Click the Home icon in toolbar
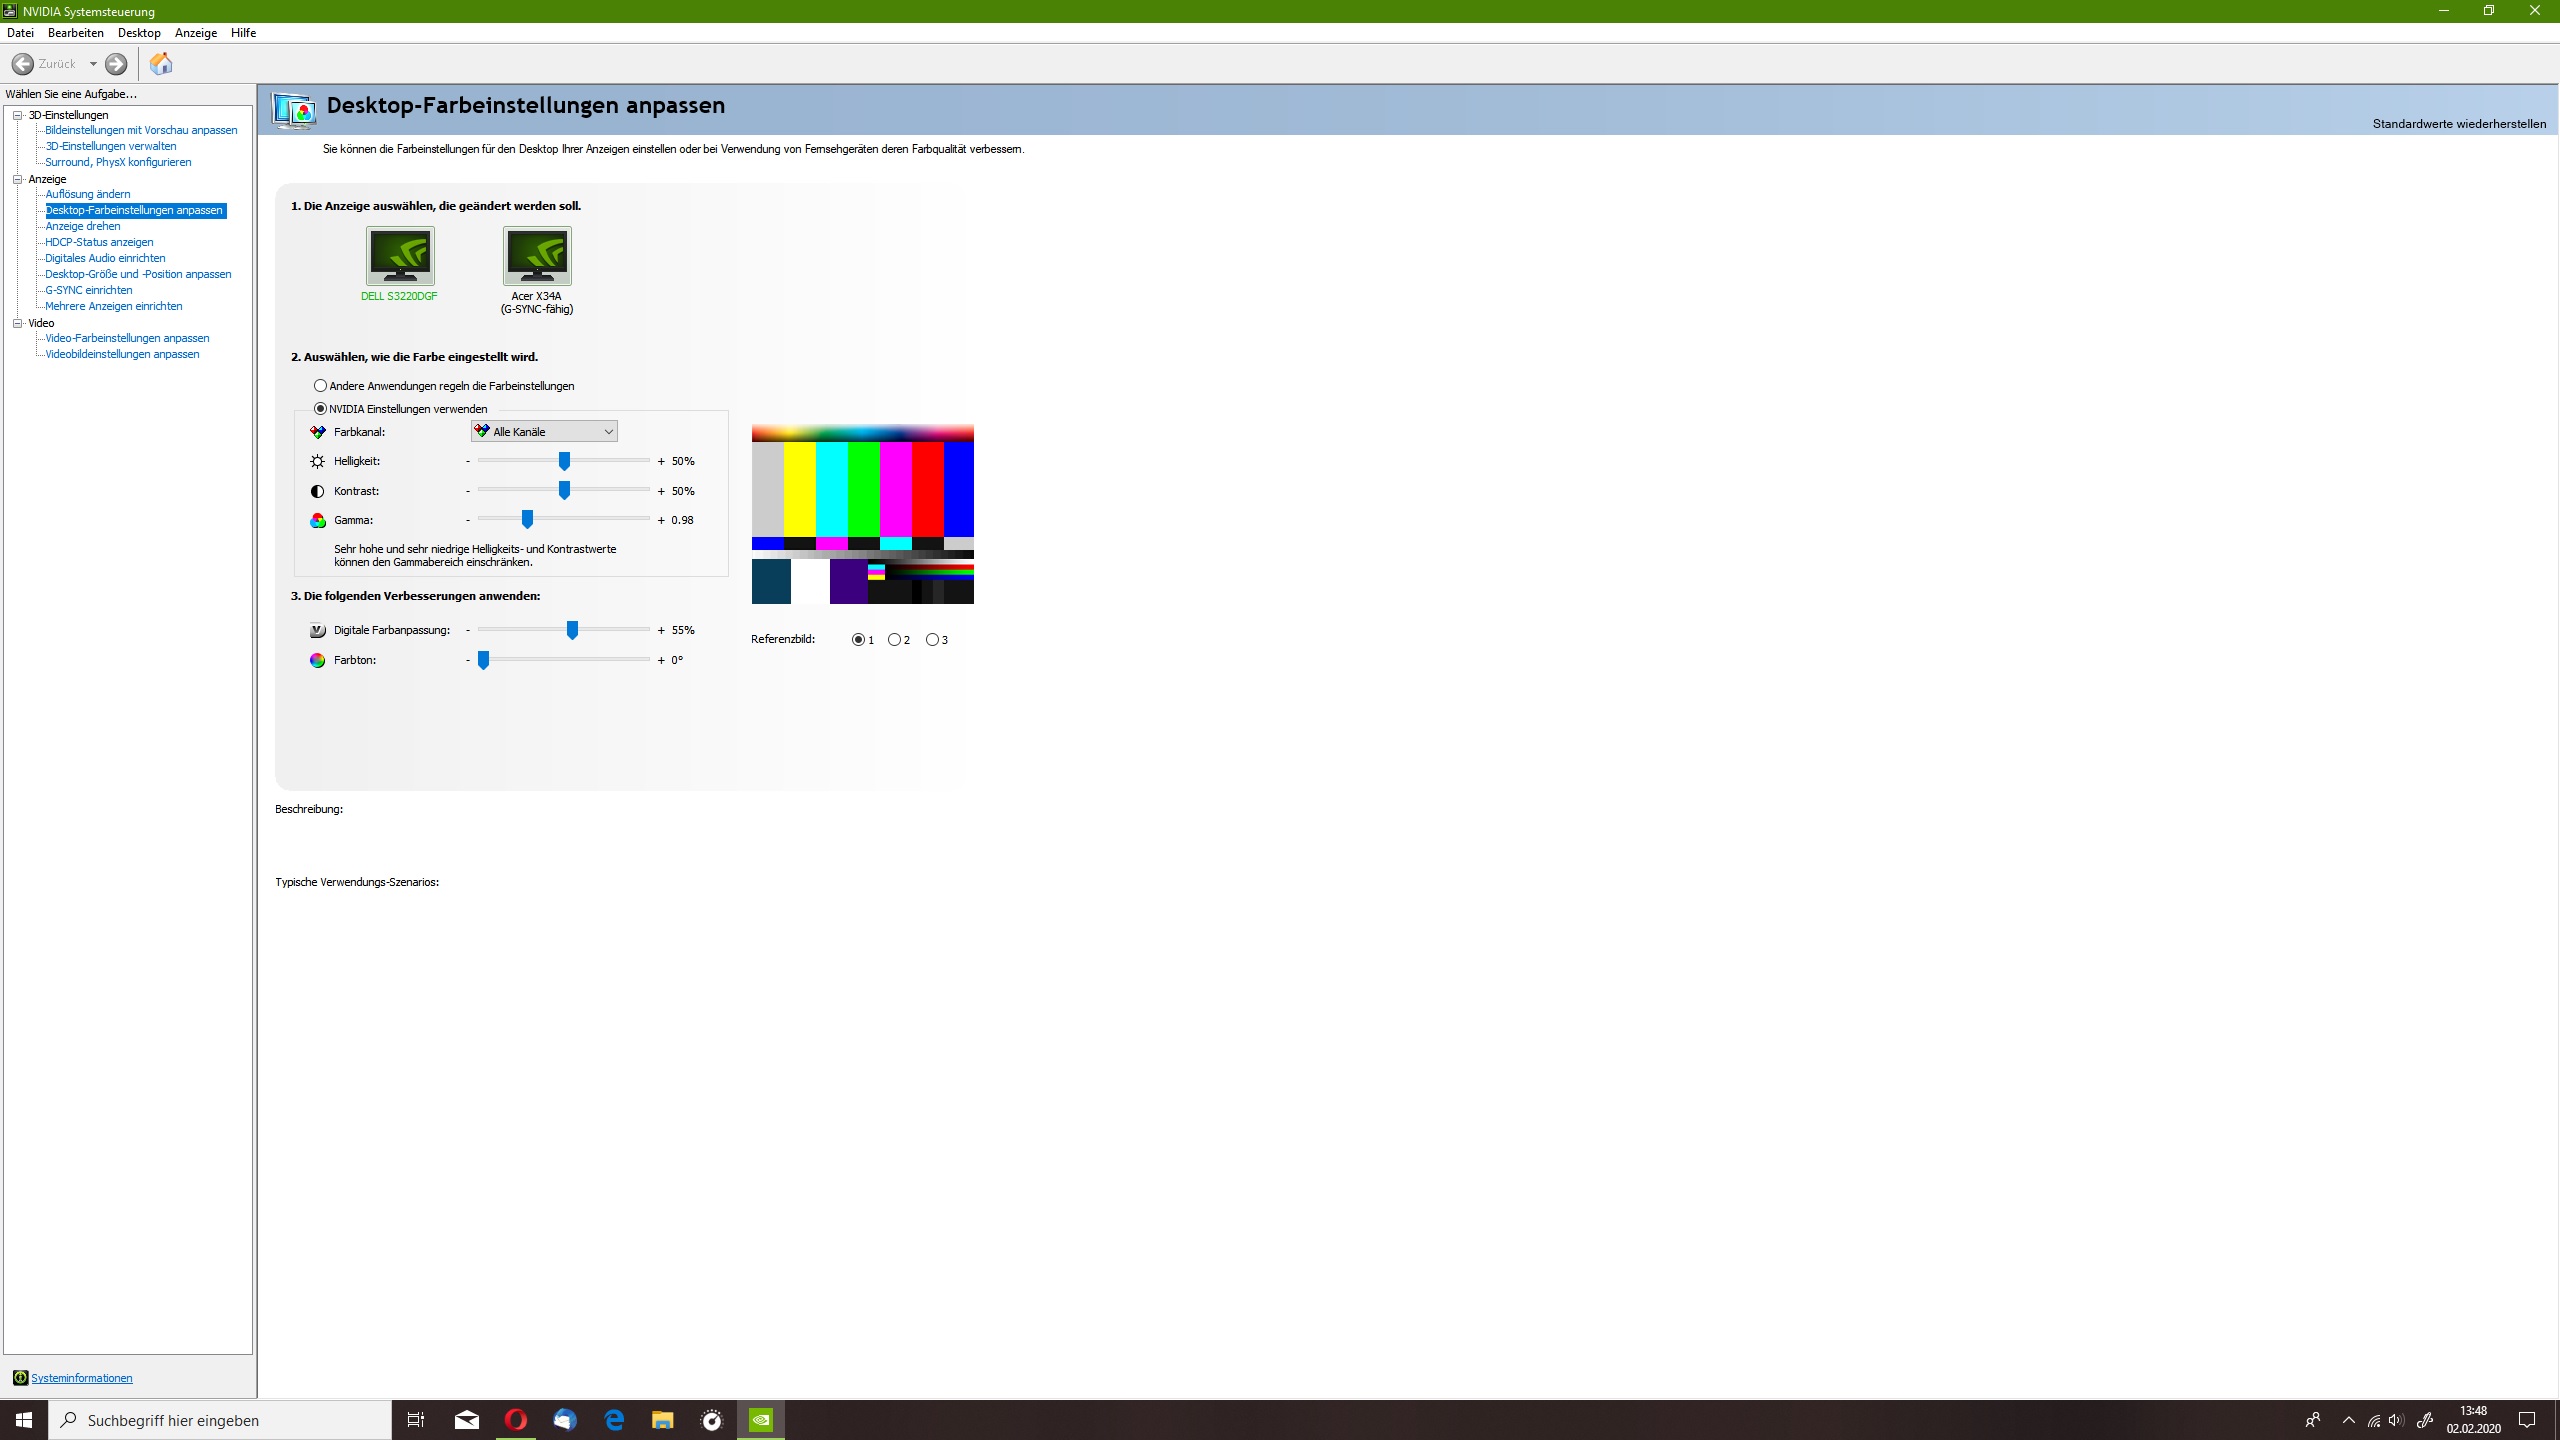Screen dimensions: 2560x1440 [161, 64]
